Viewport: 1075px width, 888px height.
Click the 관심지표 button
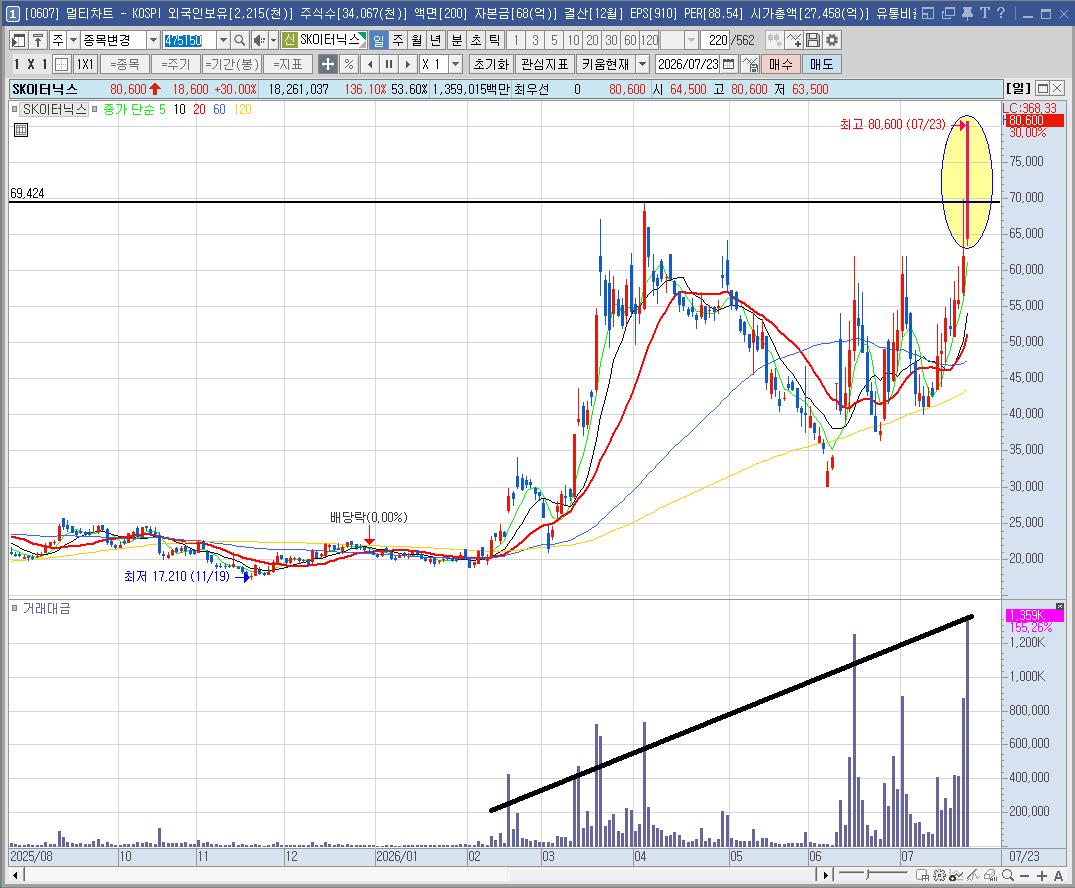click(x=545, y=64)
